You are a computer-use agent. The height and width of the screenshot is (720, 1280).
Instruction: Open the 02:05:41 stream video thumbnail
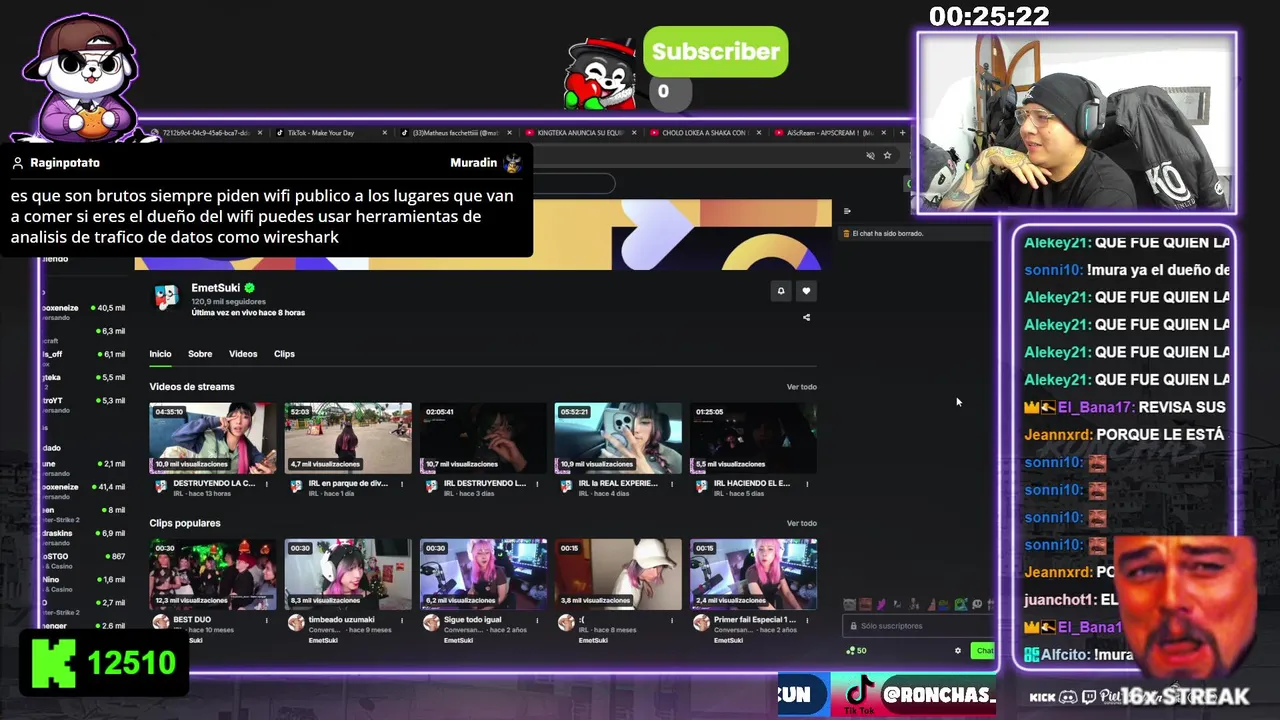click(x=483, y=438)
